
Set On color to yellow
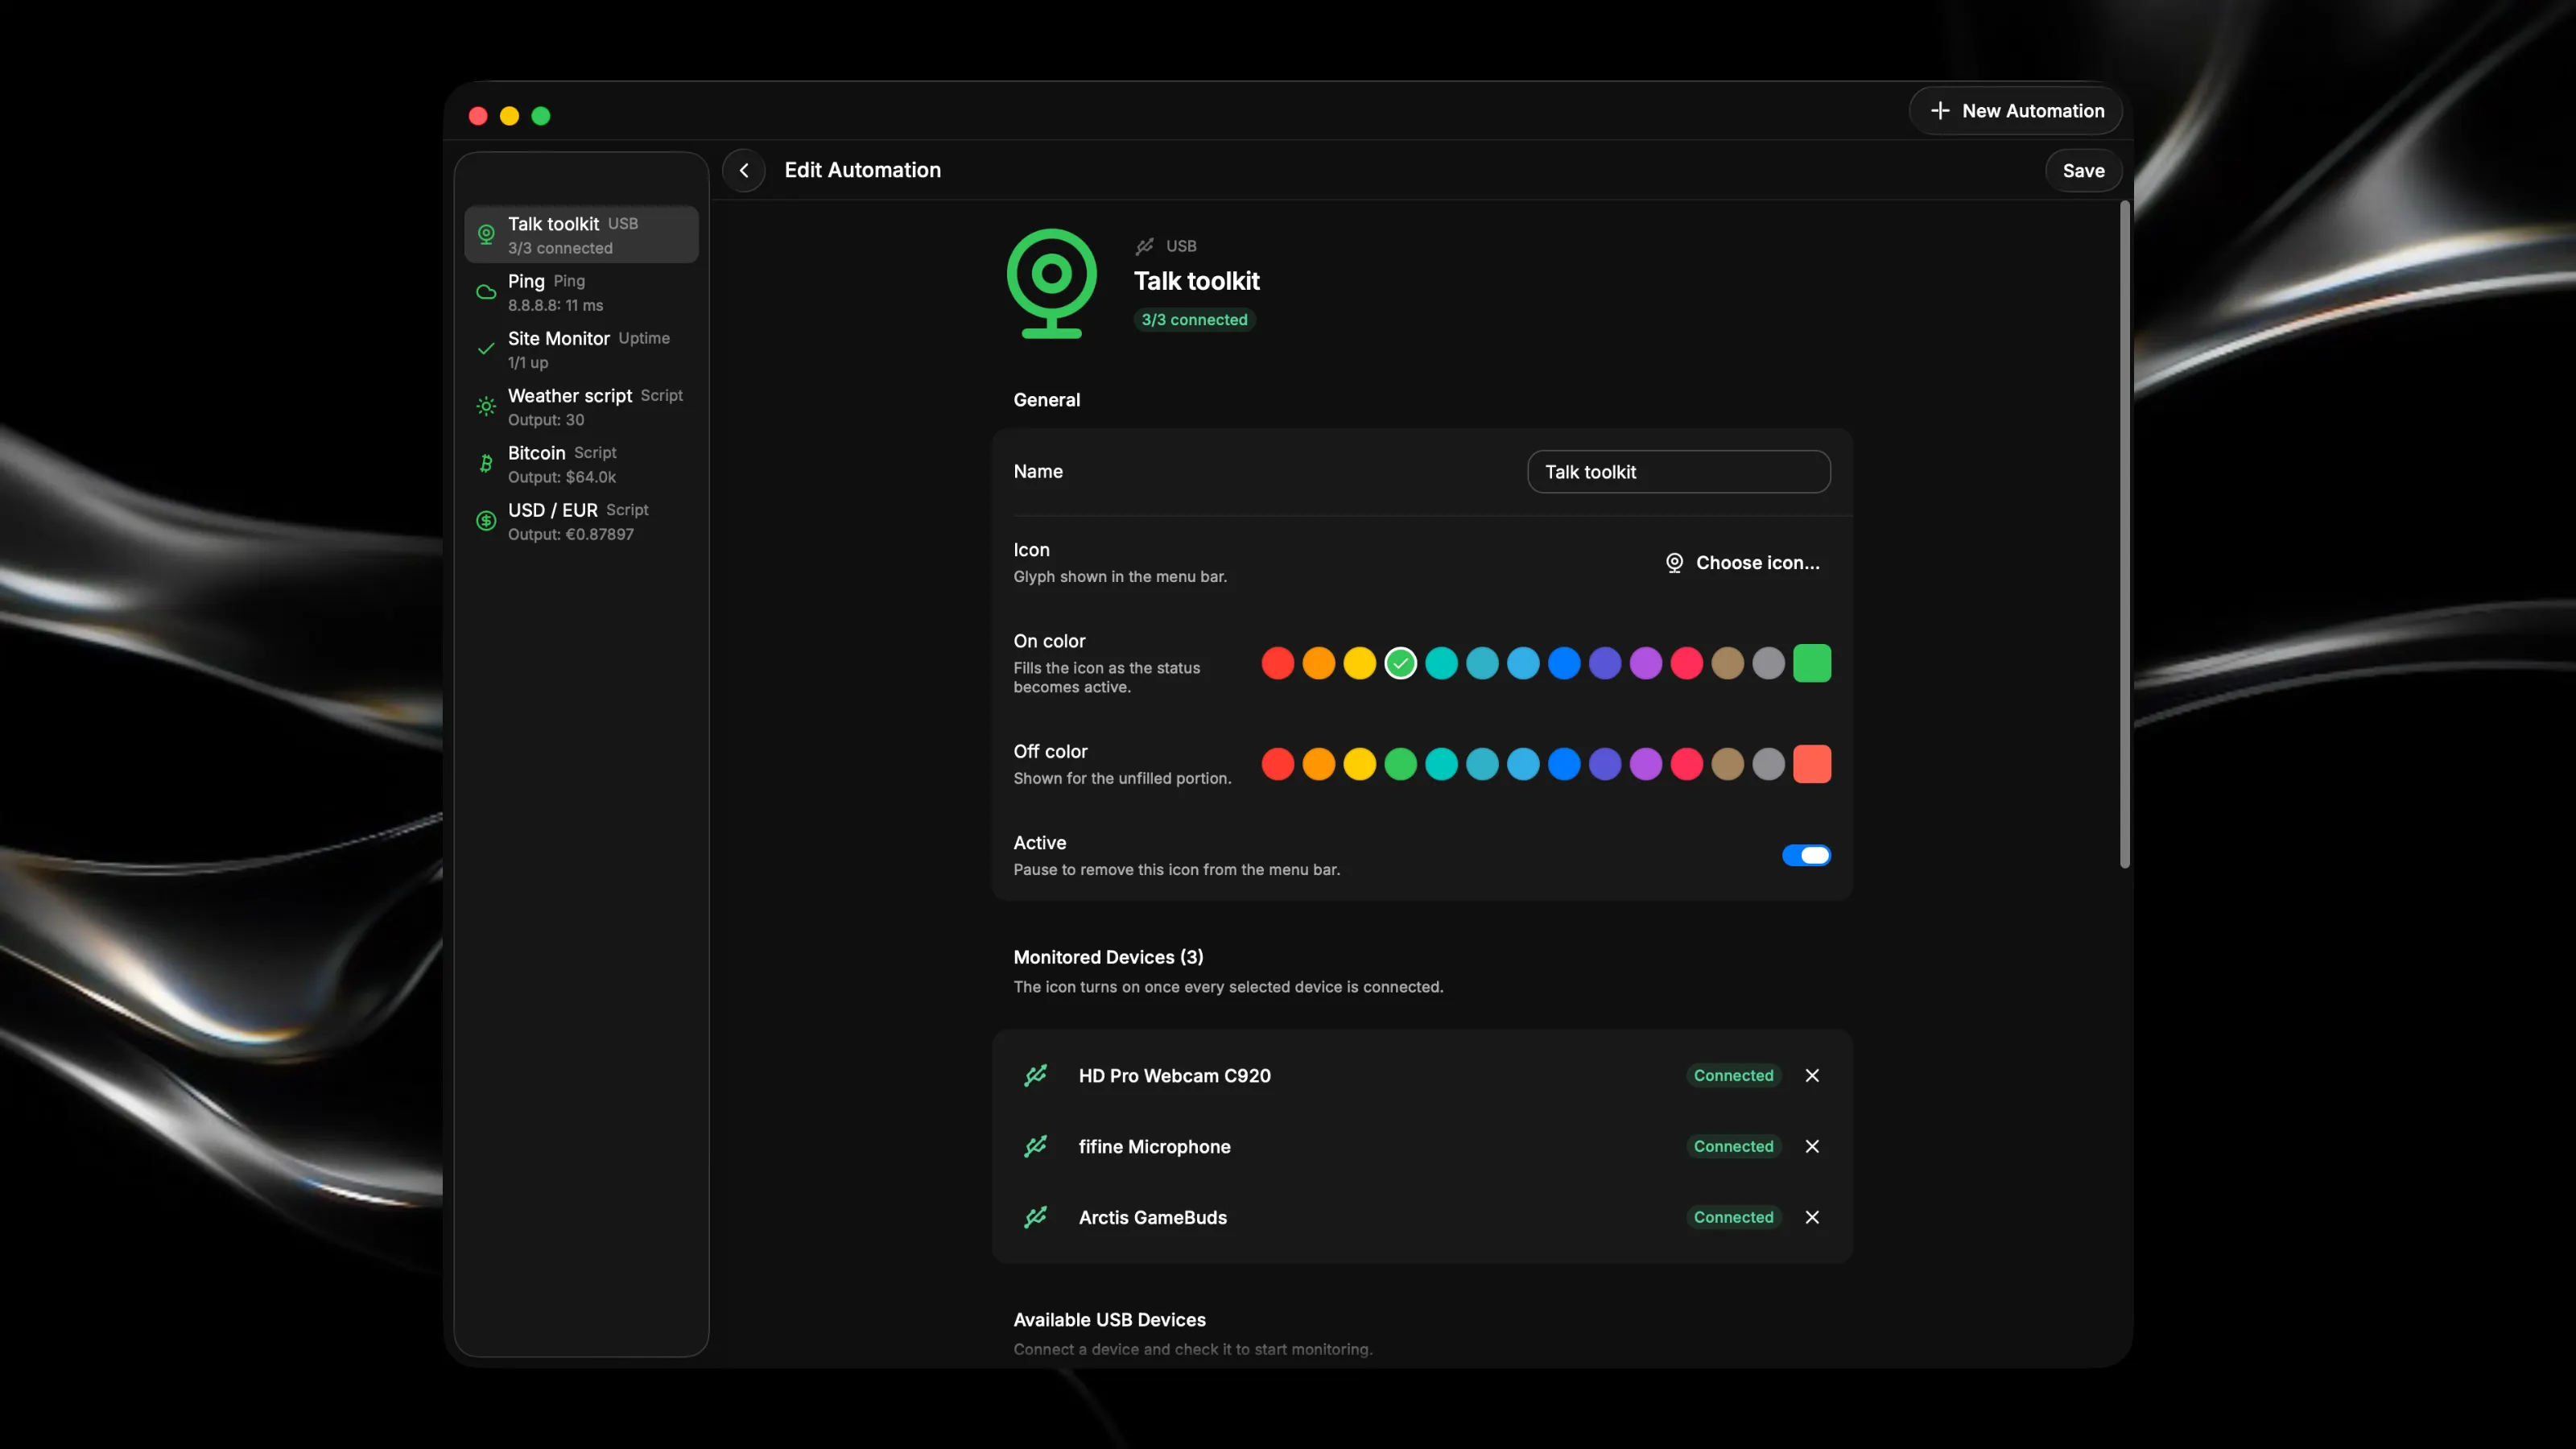(x=1360, y=663)
